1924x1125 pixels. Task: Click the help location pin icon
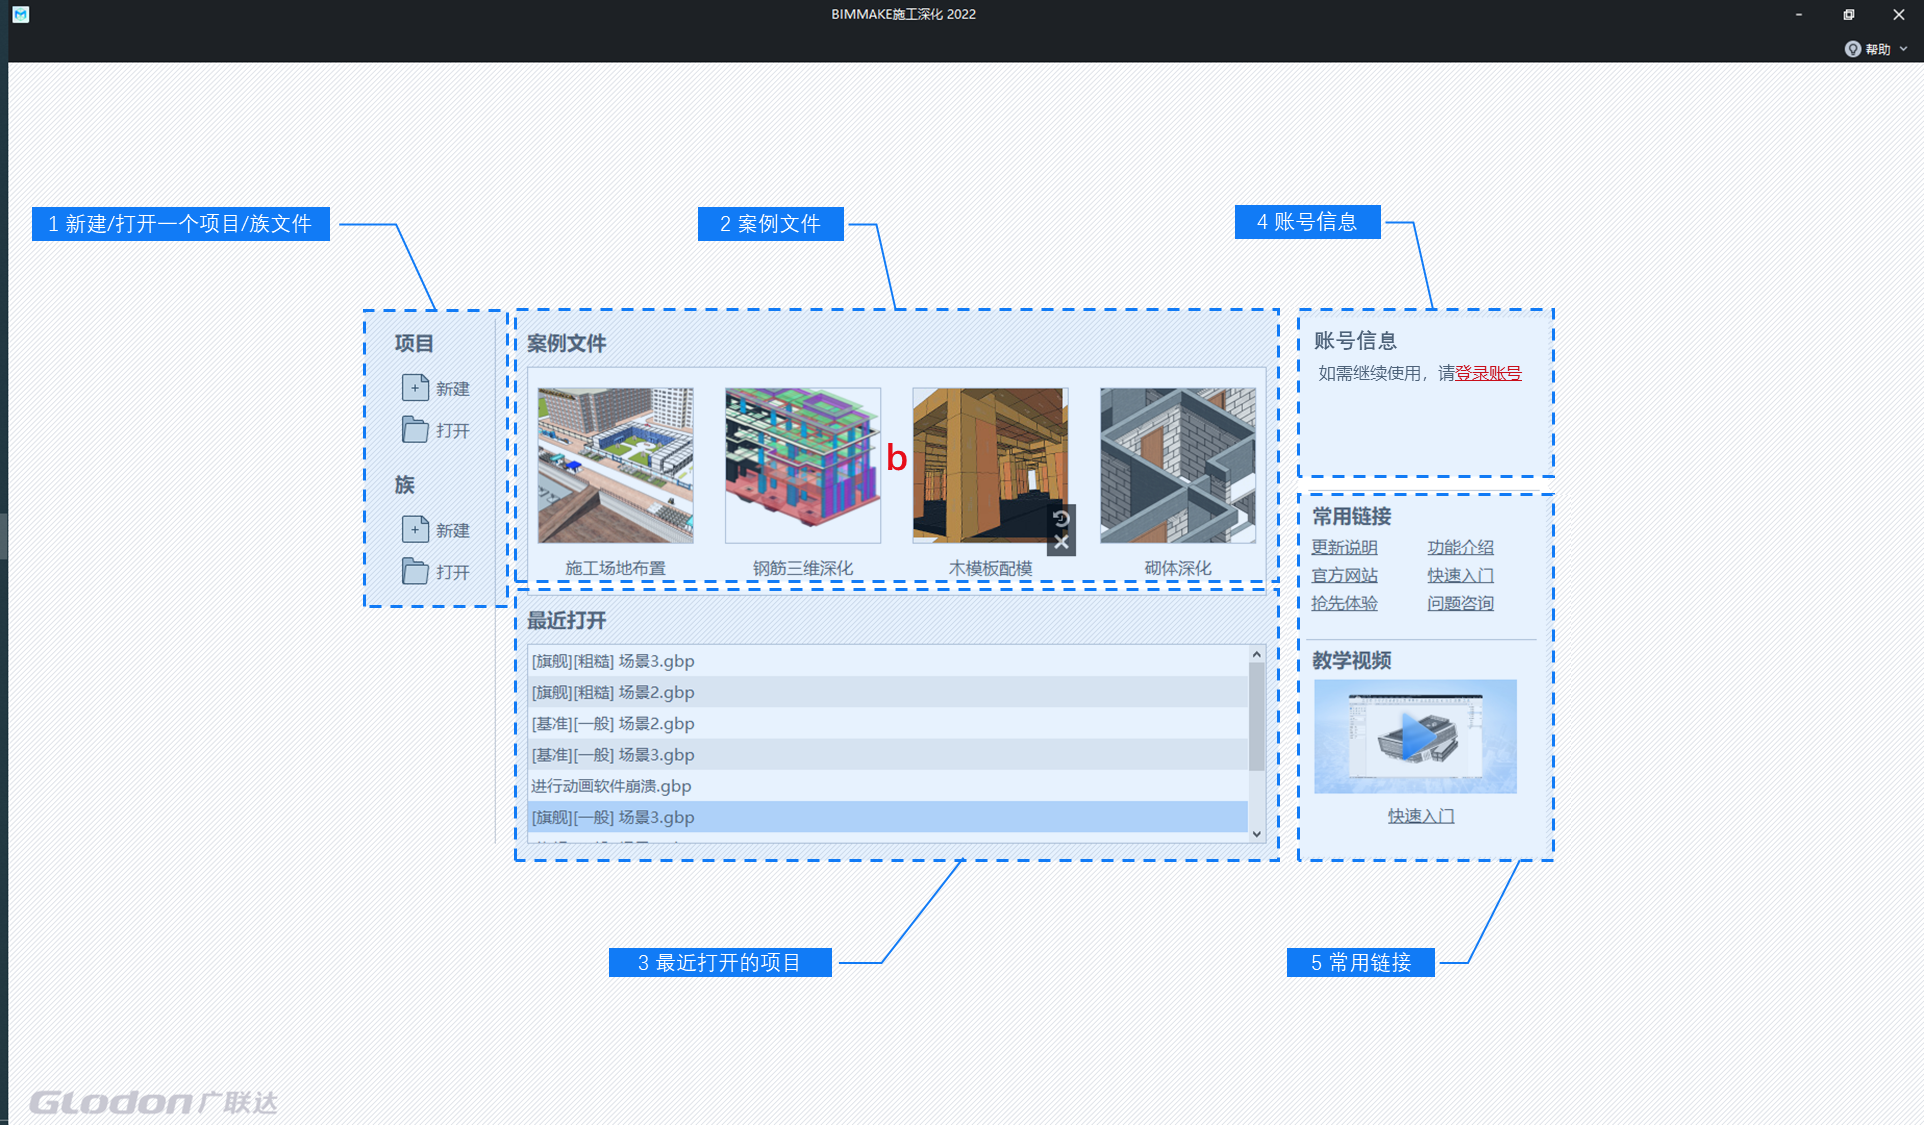click(x=1852, y=49)
